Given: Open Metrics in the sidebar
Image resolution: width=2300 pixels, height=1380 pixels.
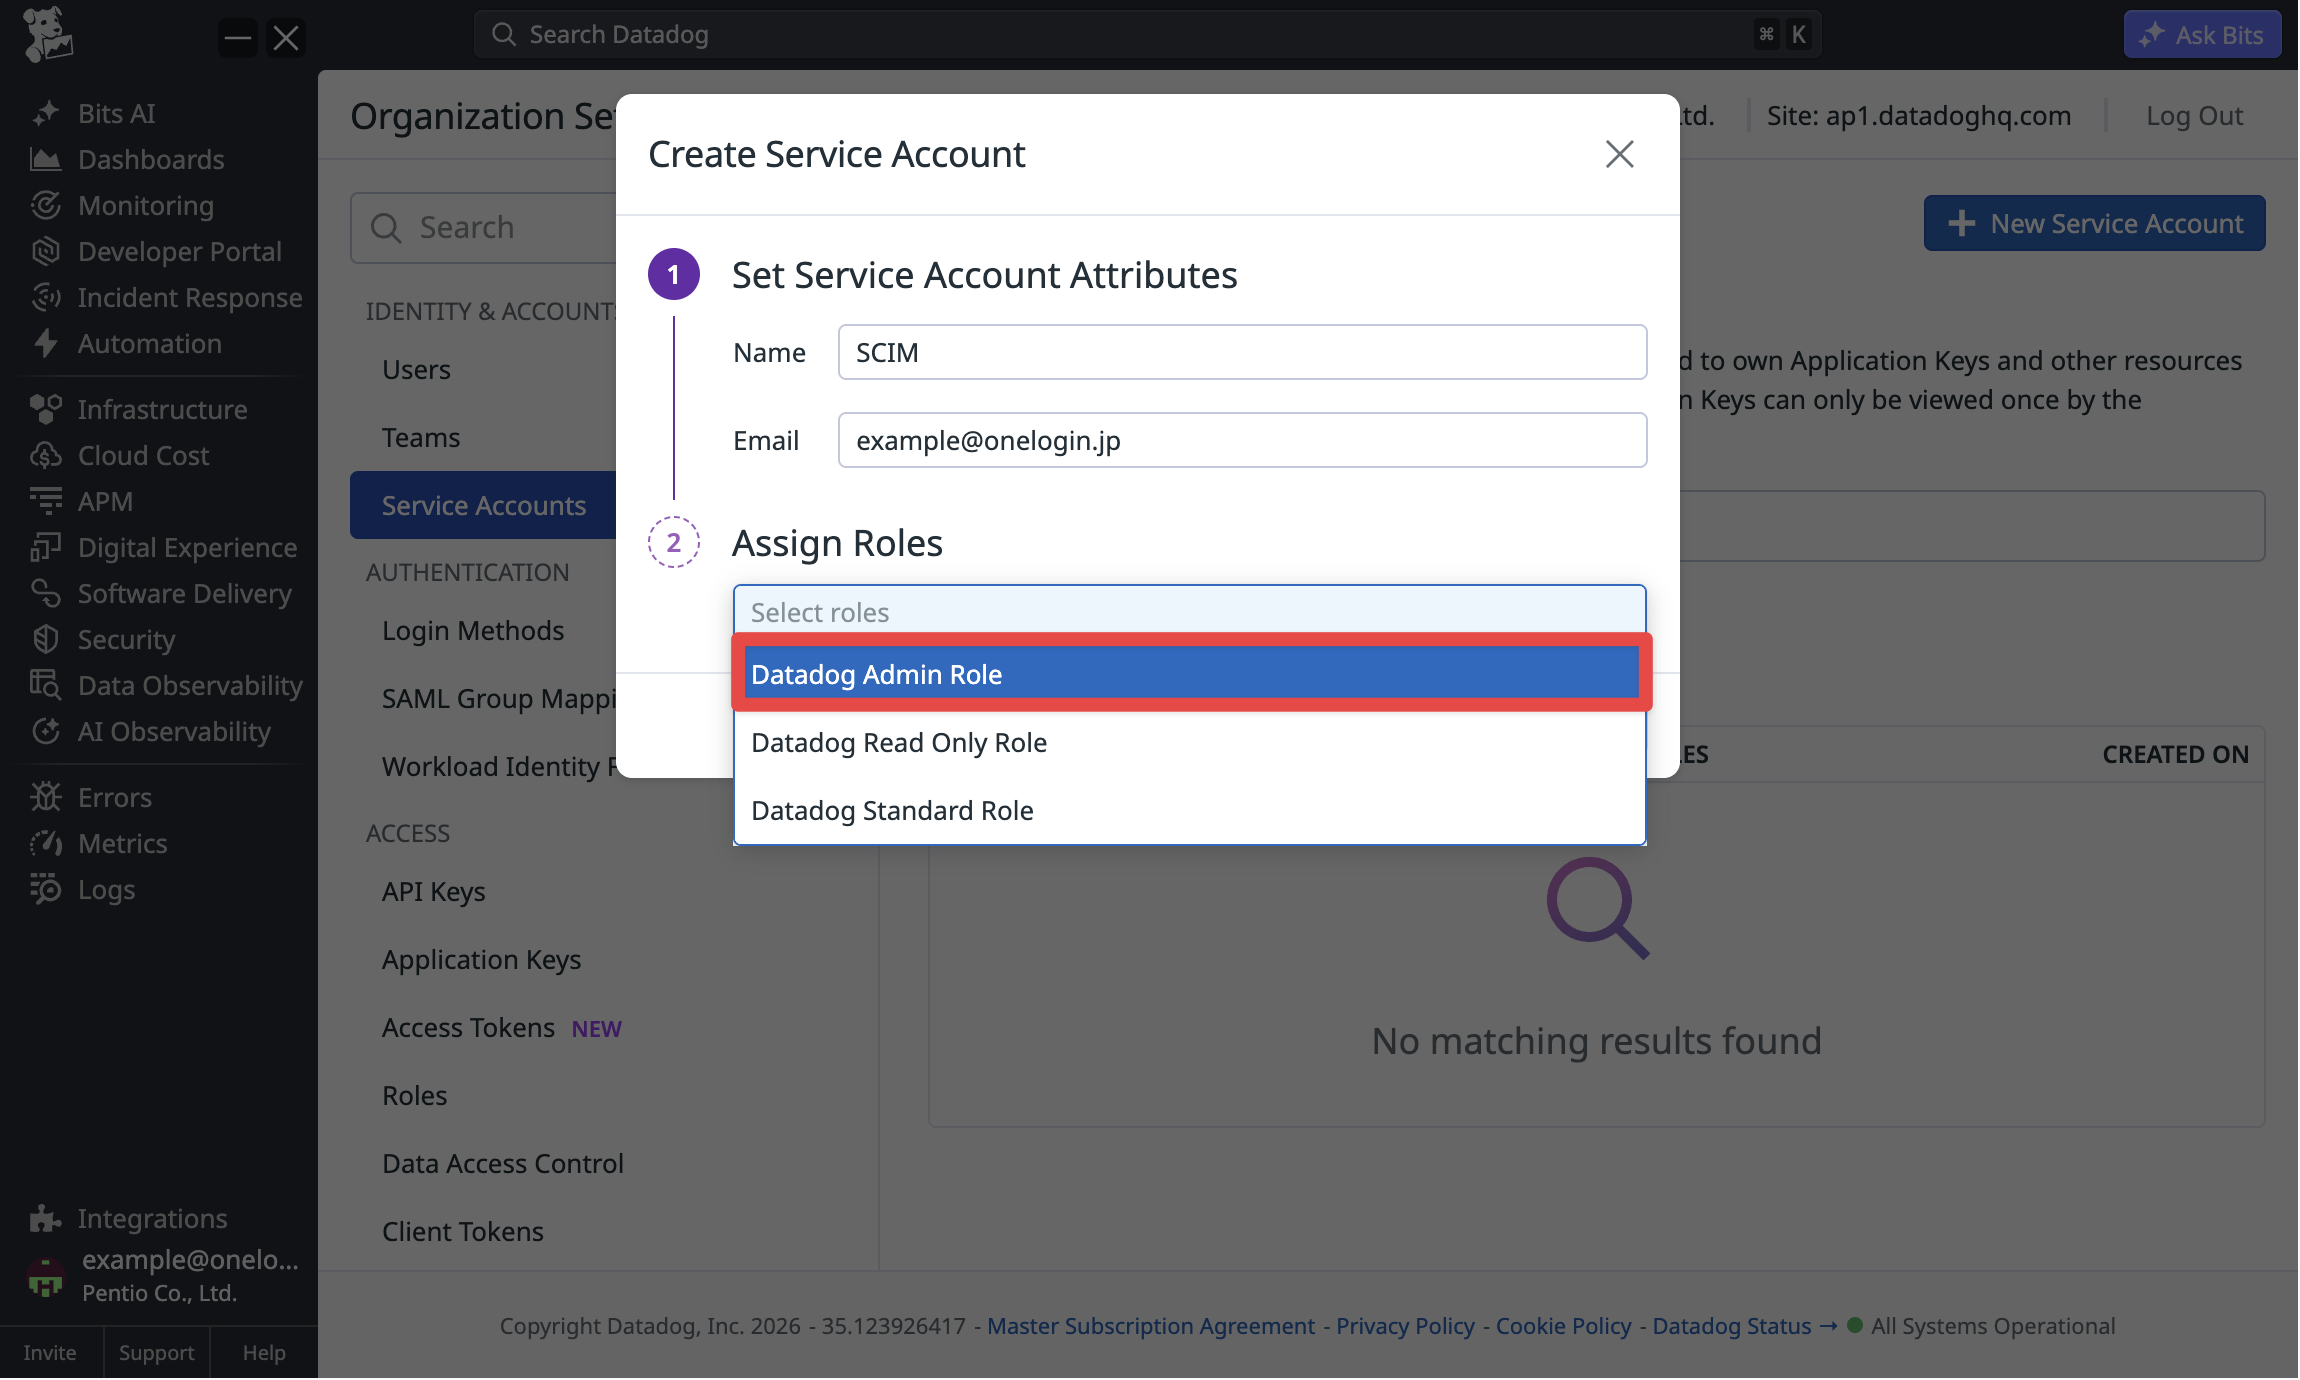Looking at the screenshot, I should (122, 844).
